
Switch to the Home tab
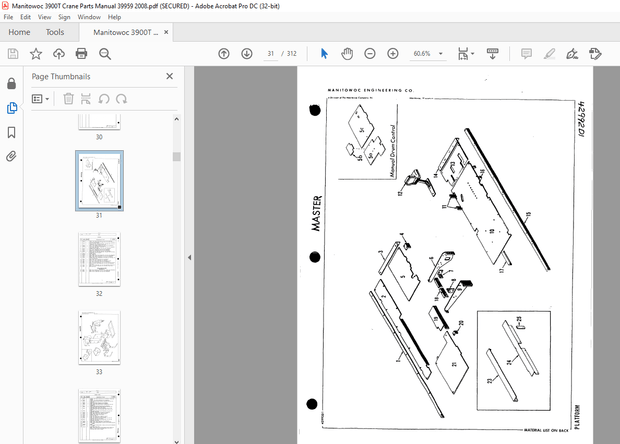tap(19, 32)
